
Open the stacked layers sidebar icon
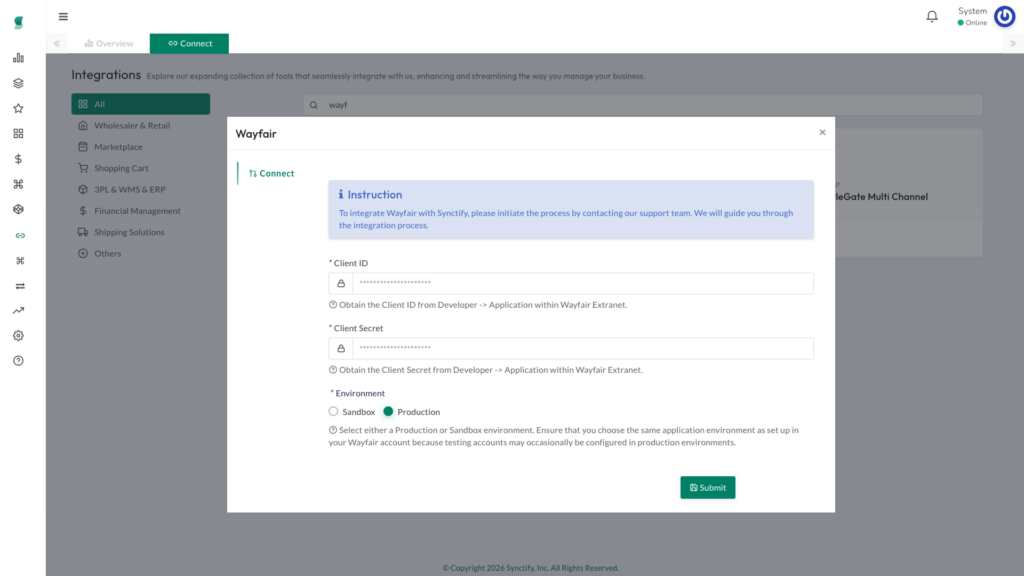(18, 83)
